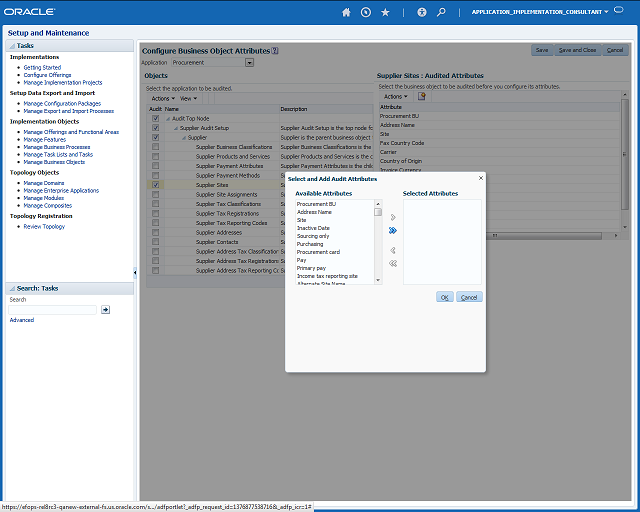Collapse the Search: Tasks panel
The width and height of the screenshot is (640, 512).
pos(12,289)
